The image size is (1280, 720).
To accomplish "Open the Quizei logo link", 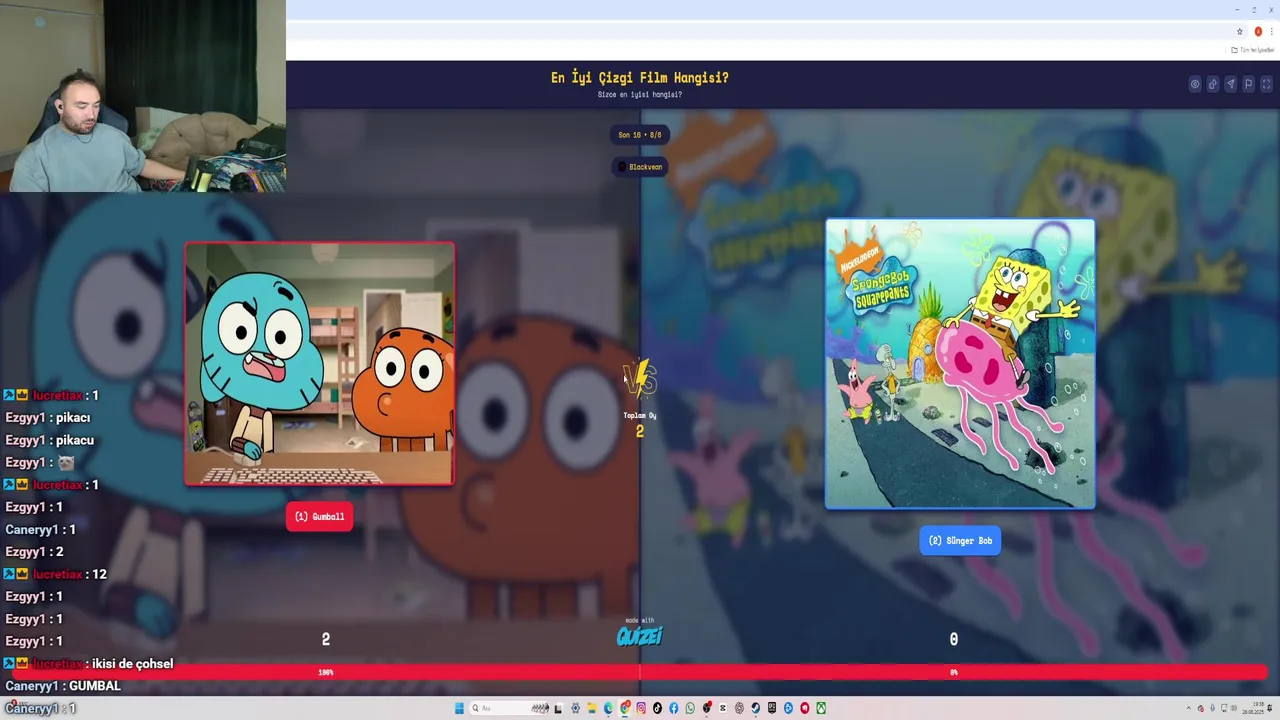I will [x=640, y=634].
